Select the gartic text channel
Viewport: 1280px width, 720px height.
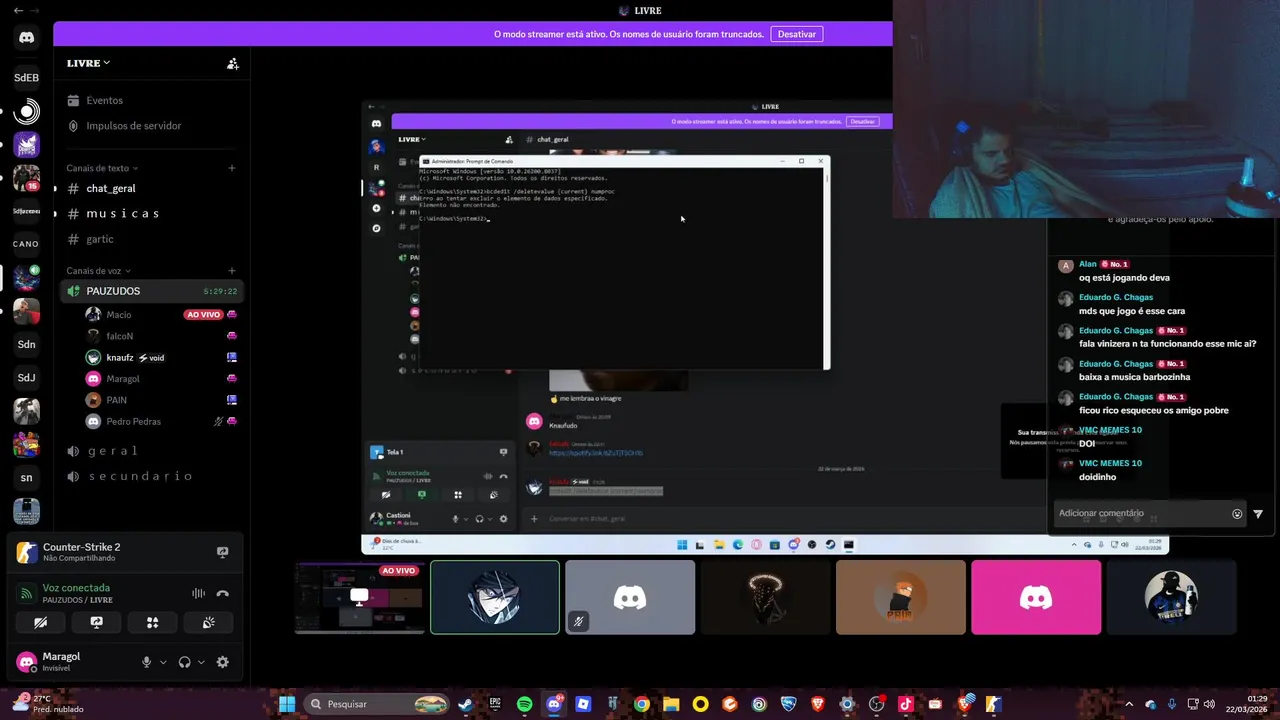[152, 239]
